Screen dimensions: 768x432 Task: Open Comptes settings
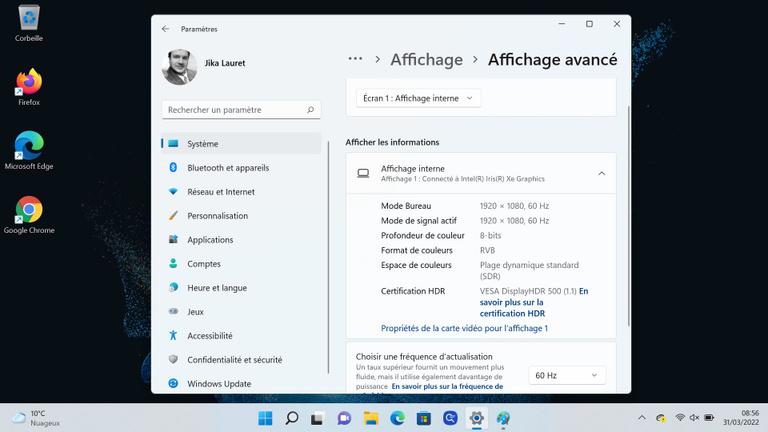coord(241,264)
